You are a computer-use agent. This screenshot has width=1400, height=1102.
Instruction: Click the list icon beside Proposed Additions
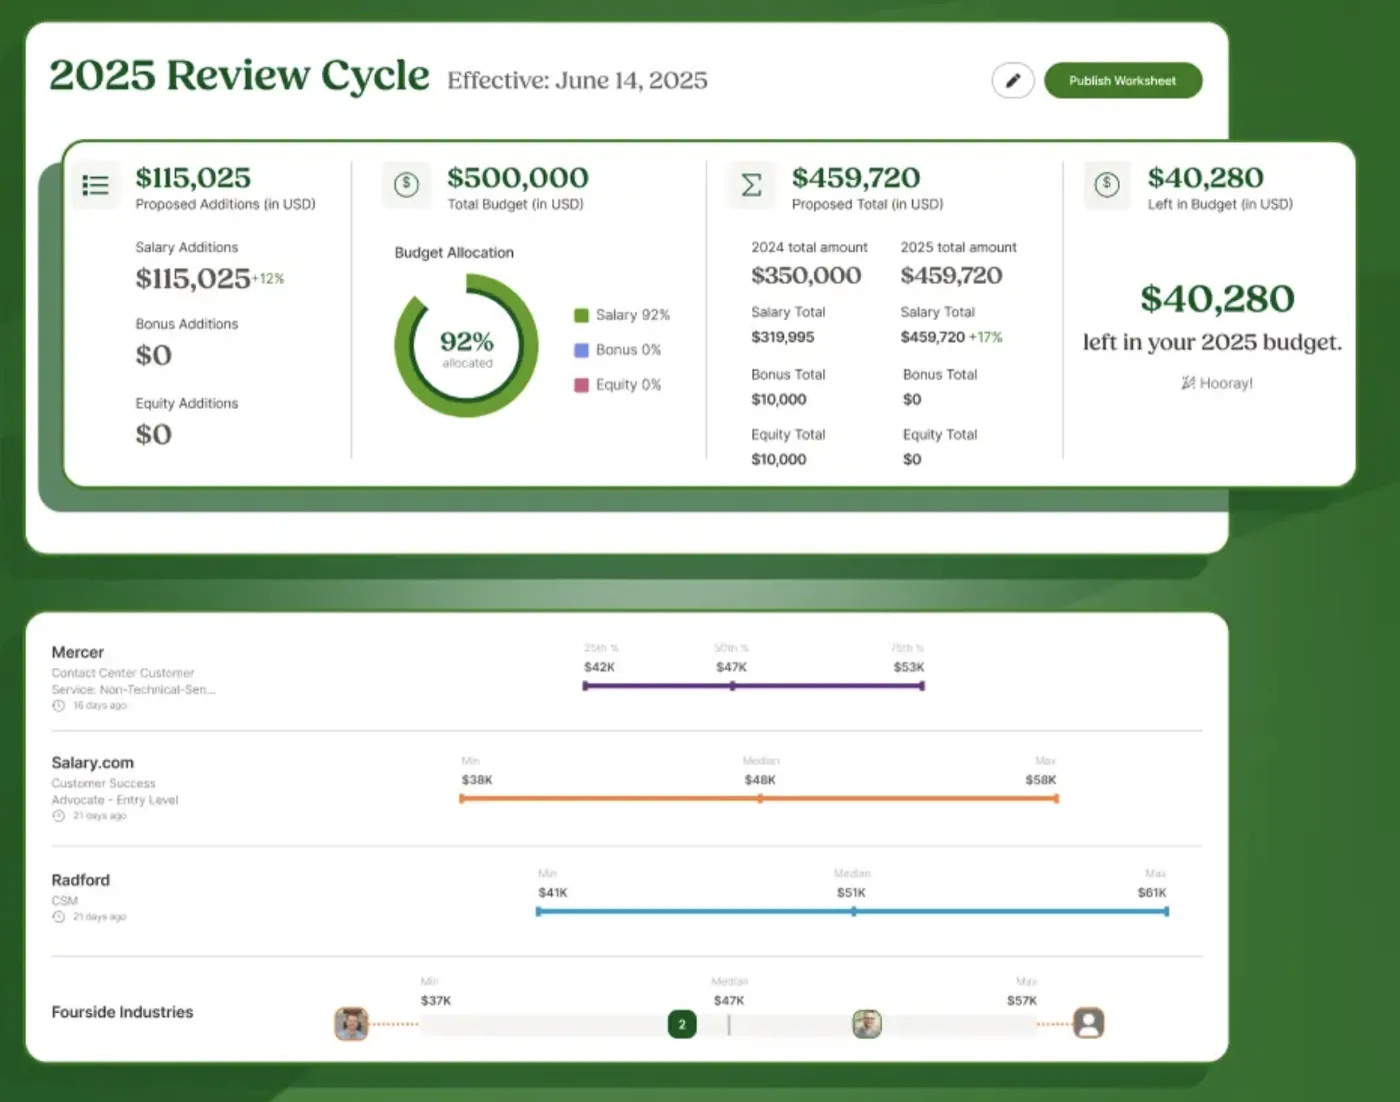click(x=95, y=185)
